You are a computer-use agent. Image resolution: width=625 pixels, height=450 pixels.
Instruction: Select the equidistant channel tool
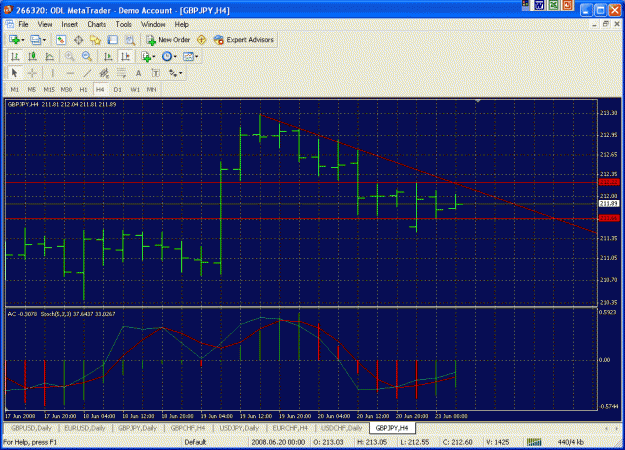104,73
